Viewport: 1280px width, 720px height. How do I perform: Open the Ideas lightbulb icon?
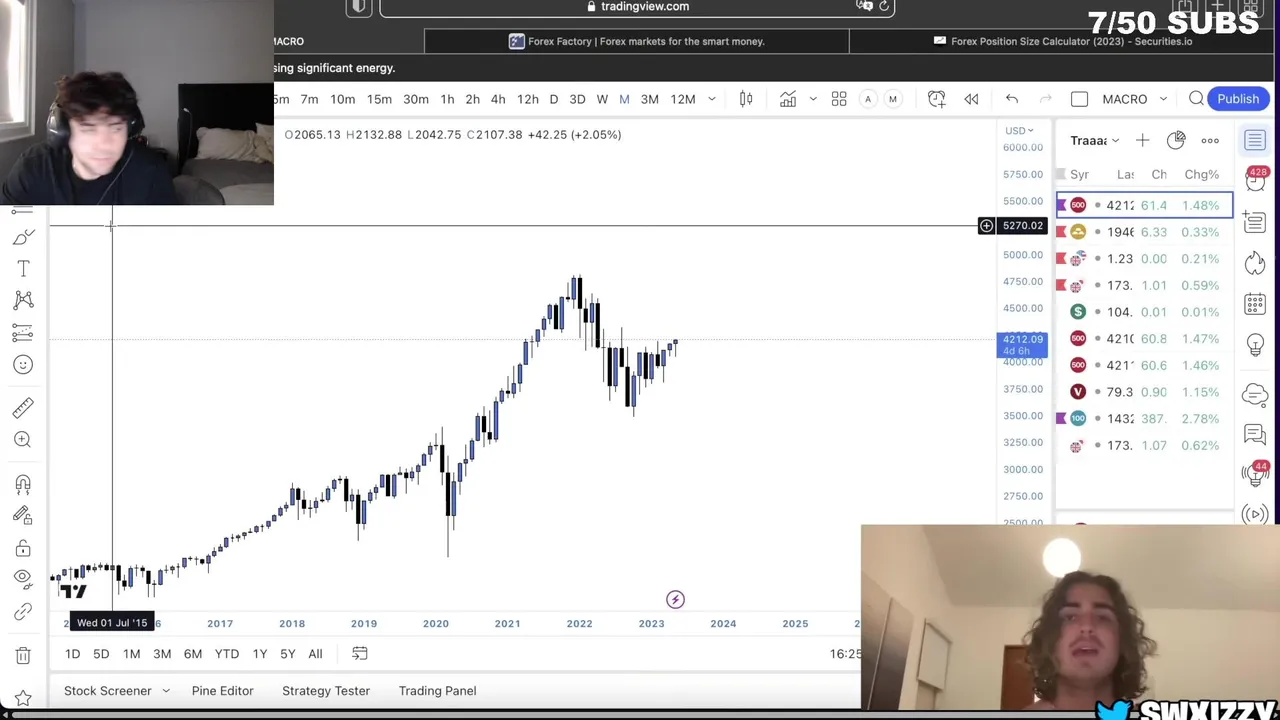pos(1255,346)
